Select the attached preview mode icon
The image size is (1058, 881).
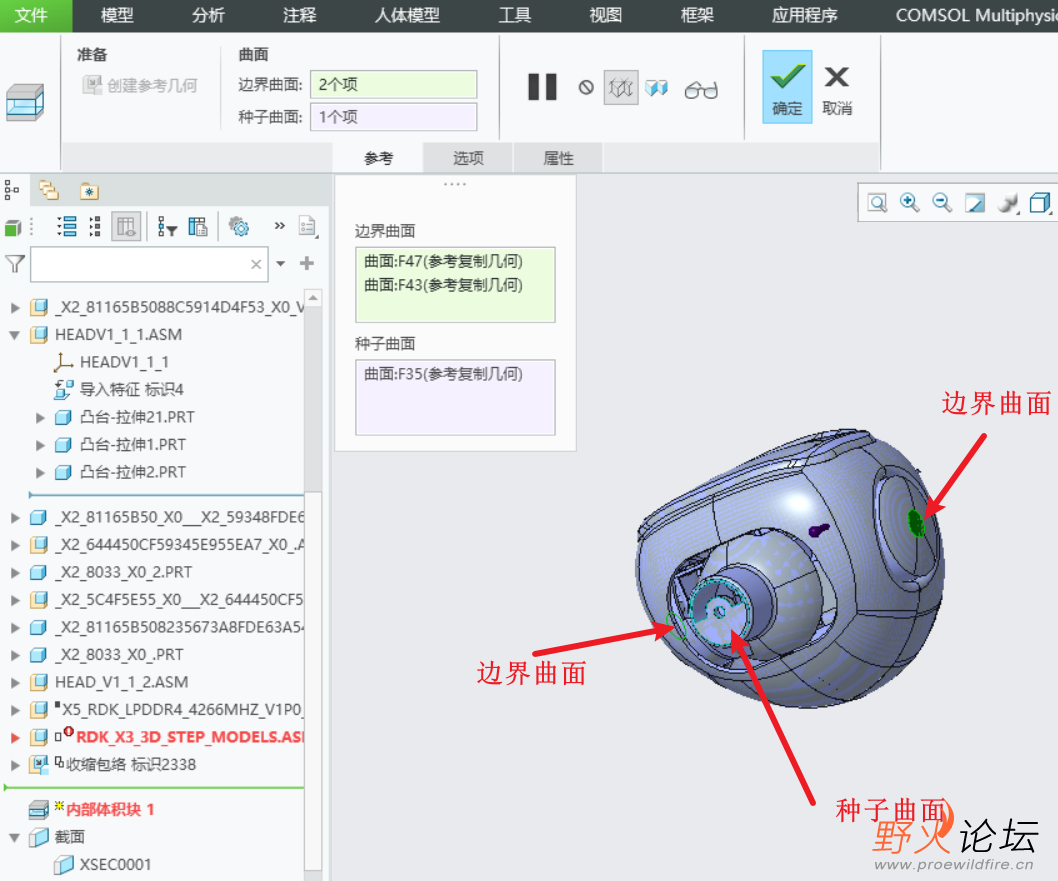(656, 88)
